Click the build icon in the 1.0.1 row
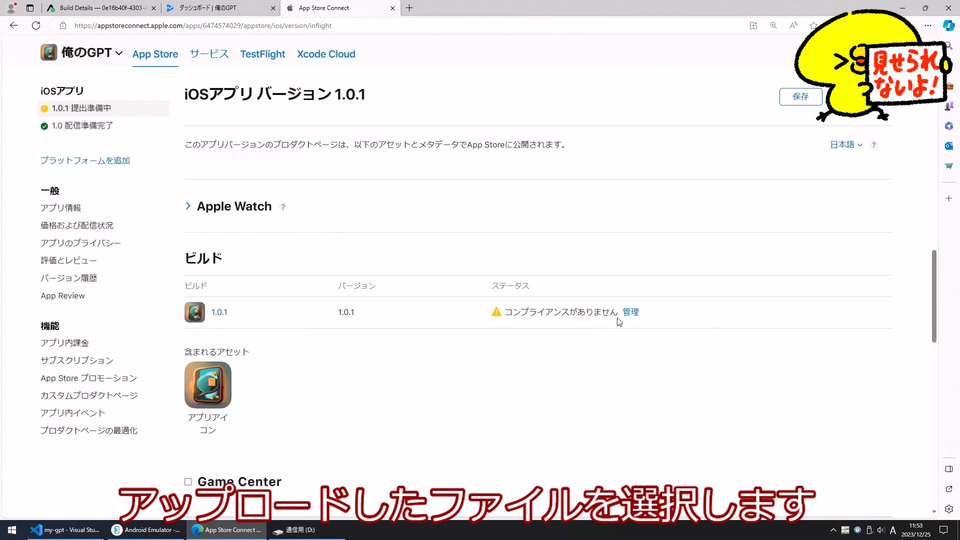This screenshot has width=960, height=540. coord(195,312)
